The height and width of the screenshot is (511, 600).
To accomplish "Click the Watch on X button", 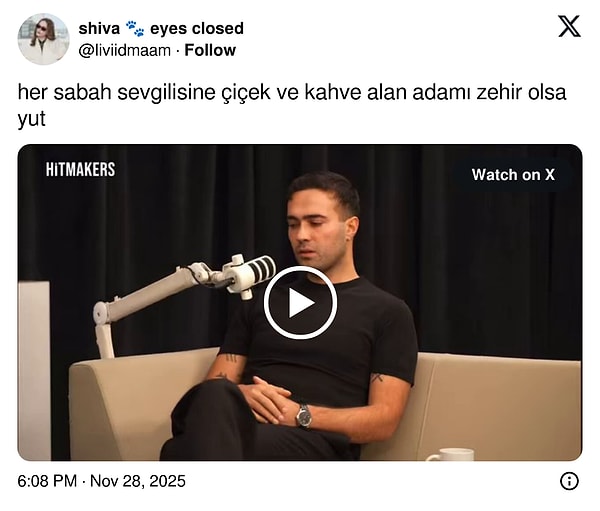I will pos(513,175).
